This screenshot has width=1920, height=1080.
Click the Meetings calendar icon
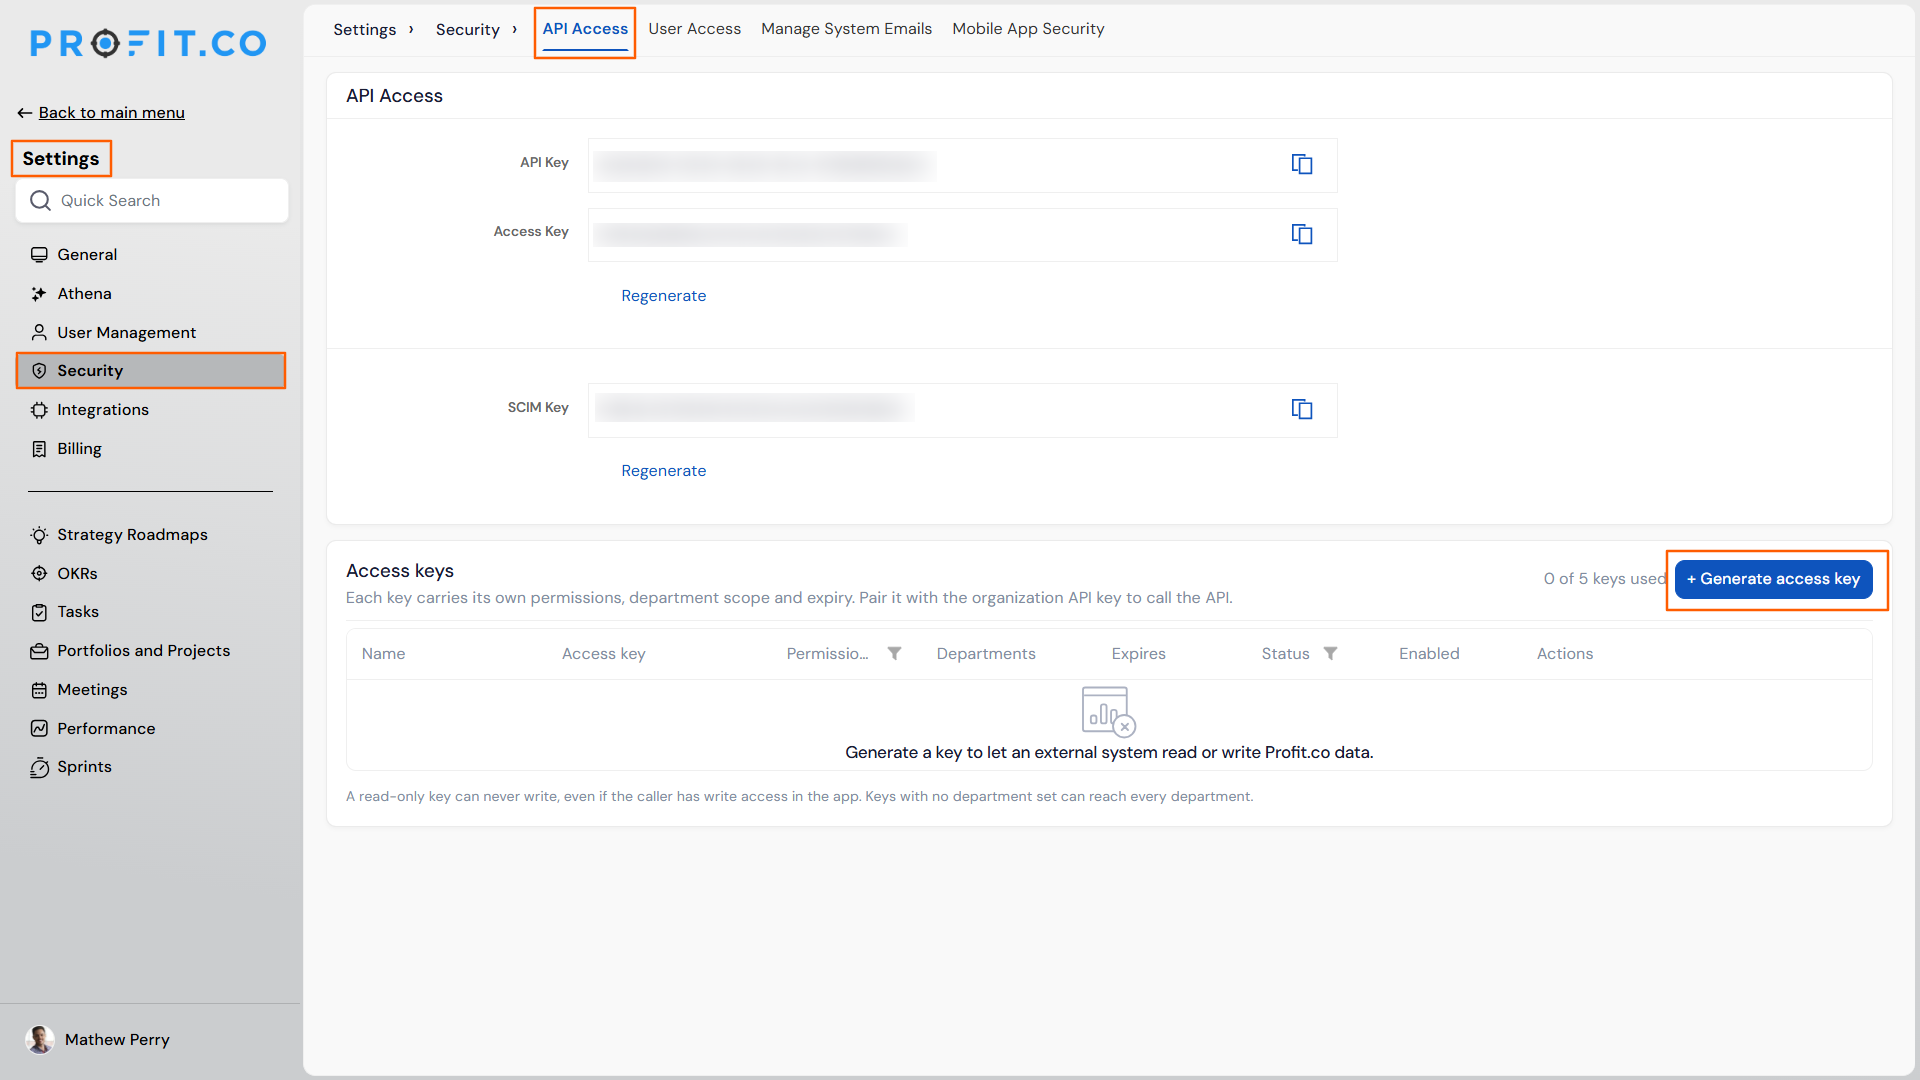pos(39,690)
